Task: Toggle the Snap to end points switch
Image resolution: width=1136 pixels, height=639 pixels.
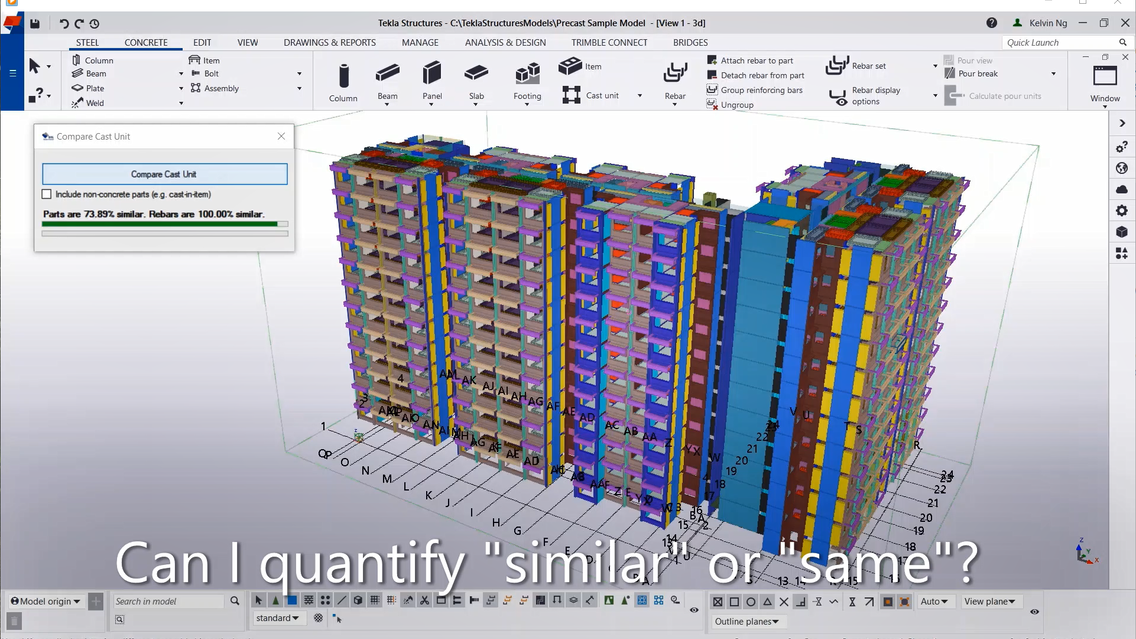Action: tap(717, 601)
